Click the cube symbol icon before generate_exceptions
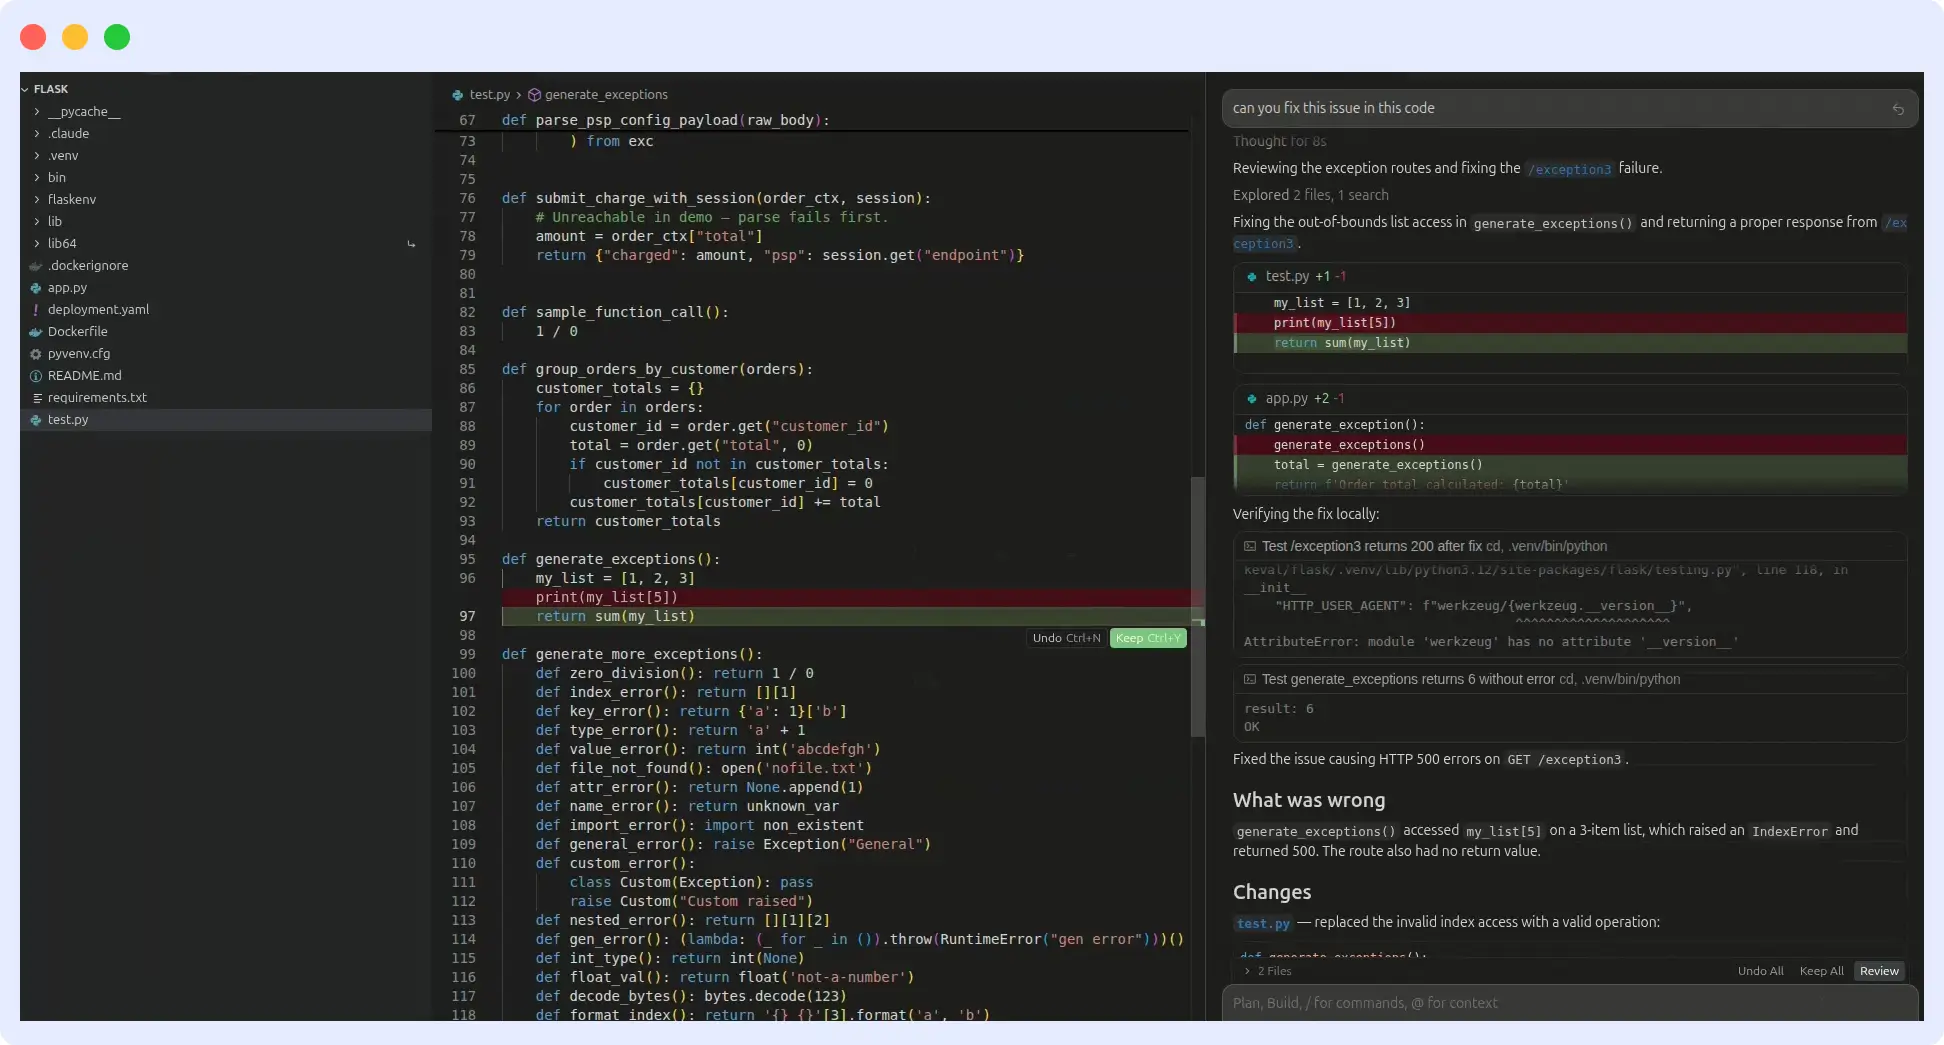The image size is (1944, 1045). click(x=534, y=95)
